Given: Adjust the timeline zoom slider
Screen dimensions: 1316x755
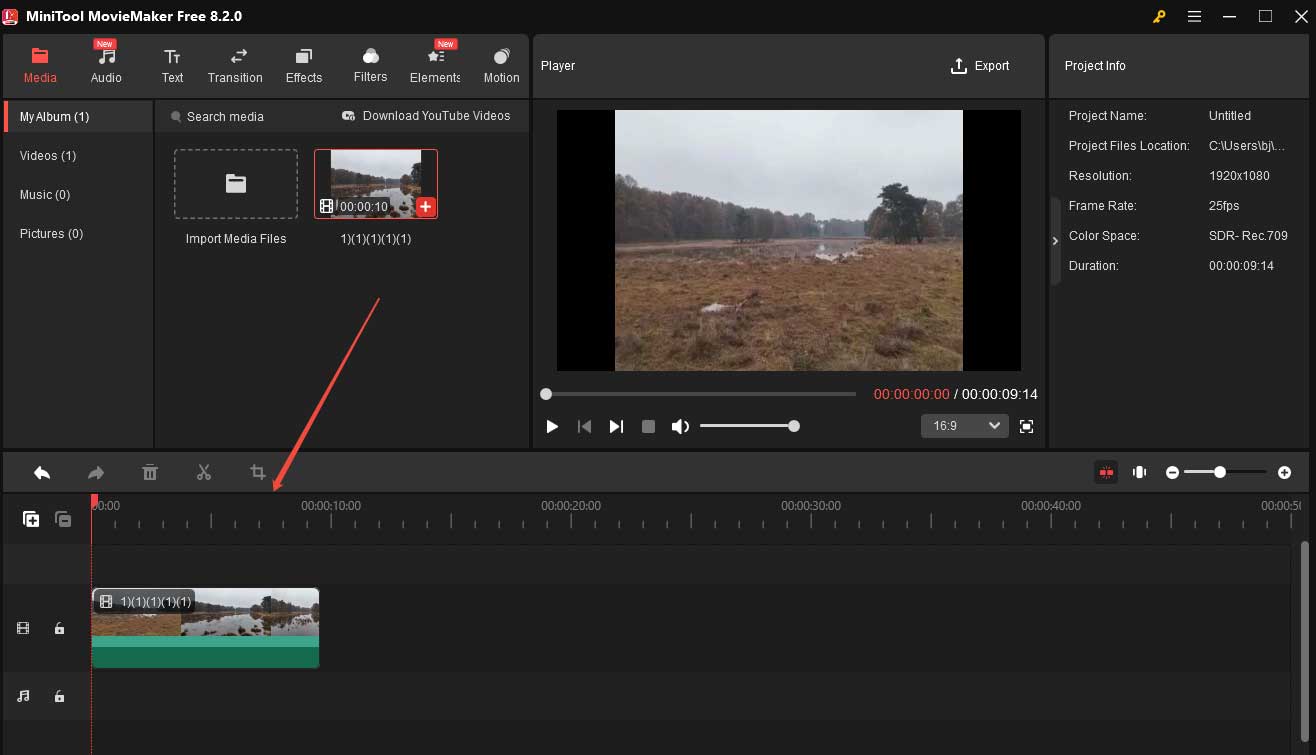Looking at the screenshot, I should pyautogui.click(x=1225, y=472).
